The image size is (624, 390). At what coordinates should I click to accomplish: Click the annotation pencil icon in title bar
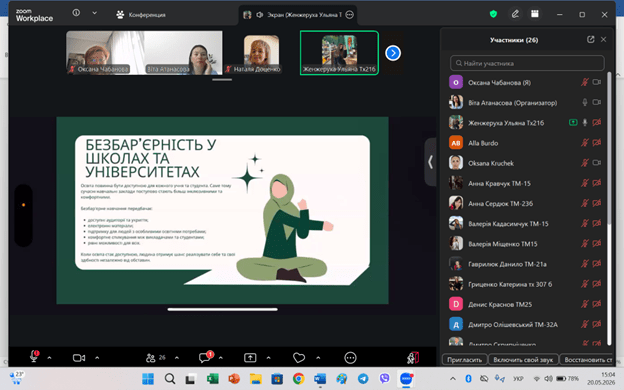(x=515, y=14)
